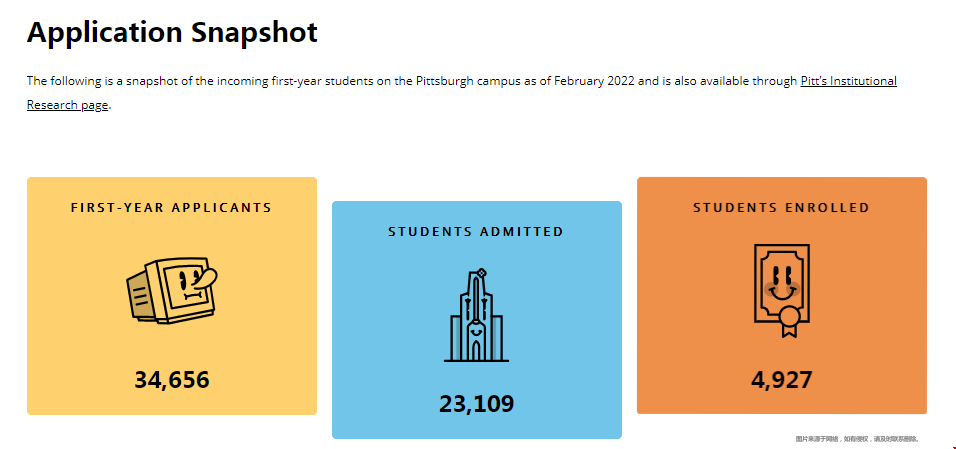Click the Application Snapshot heading

172,32
